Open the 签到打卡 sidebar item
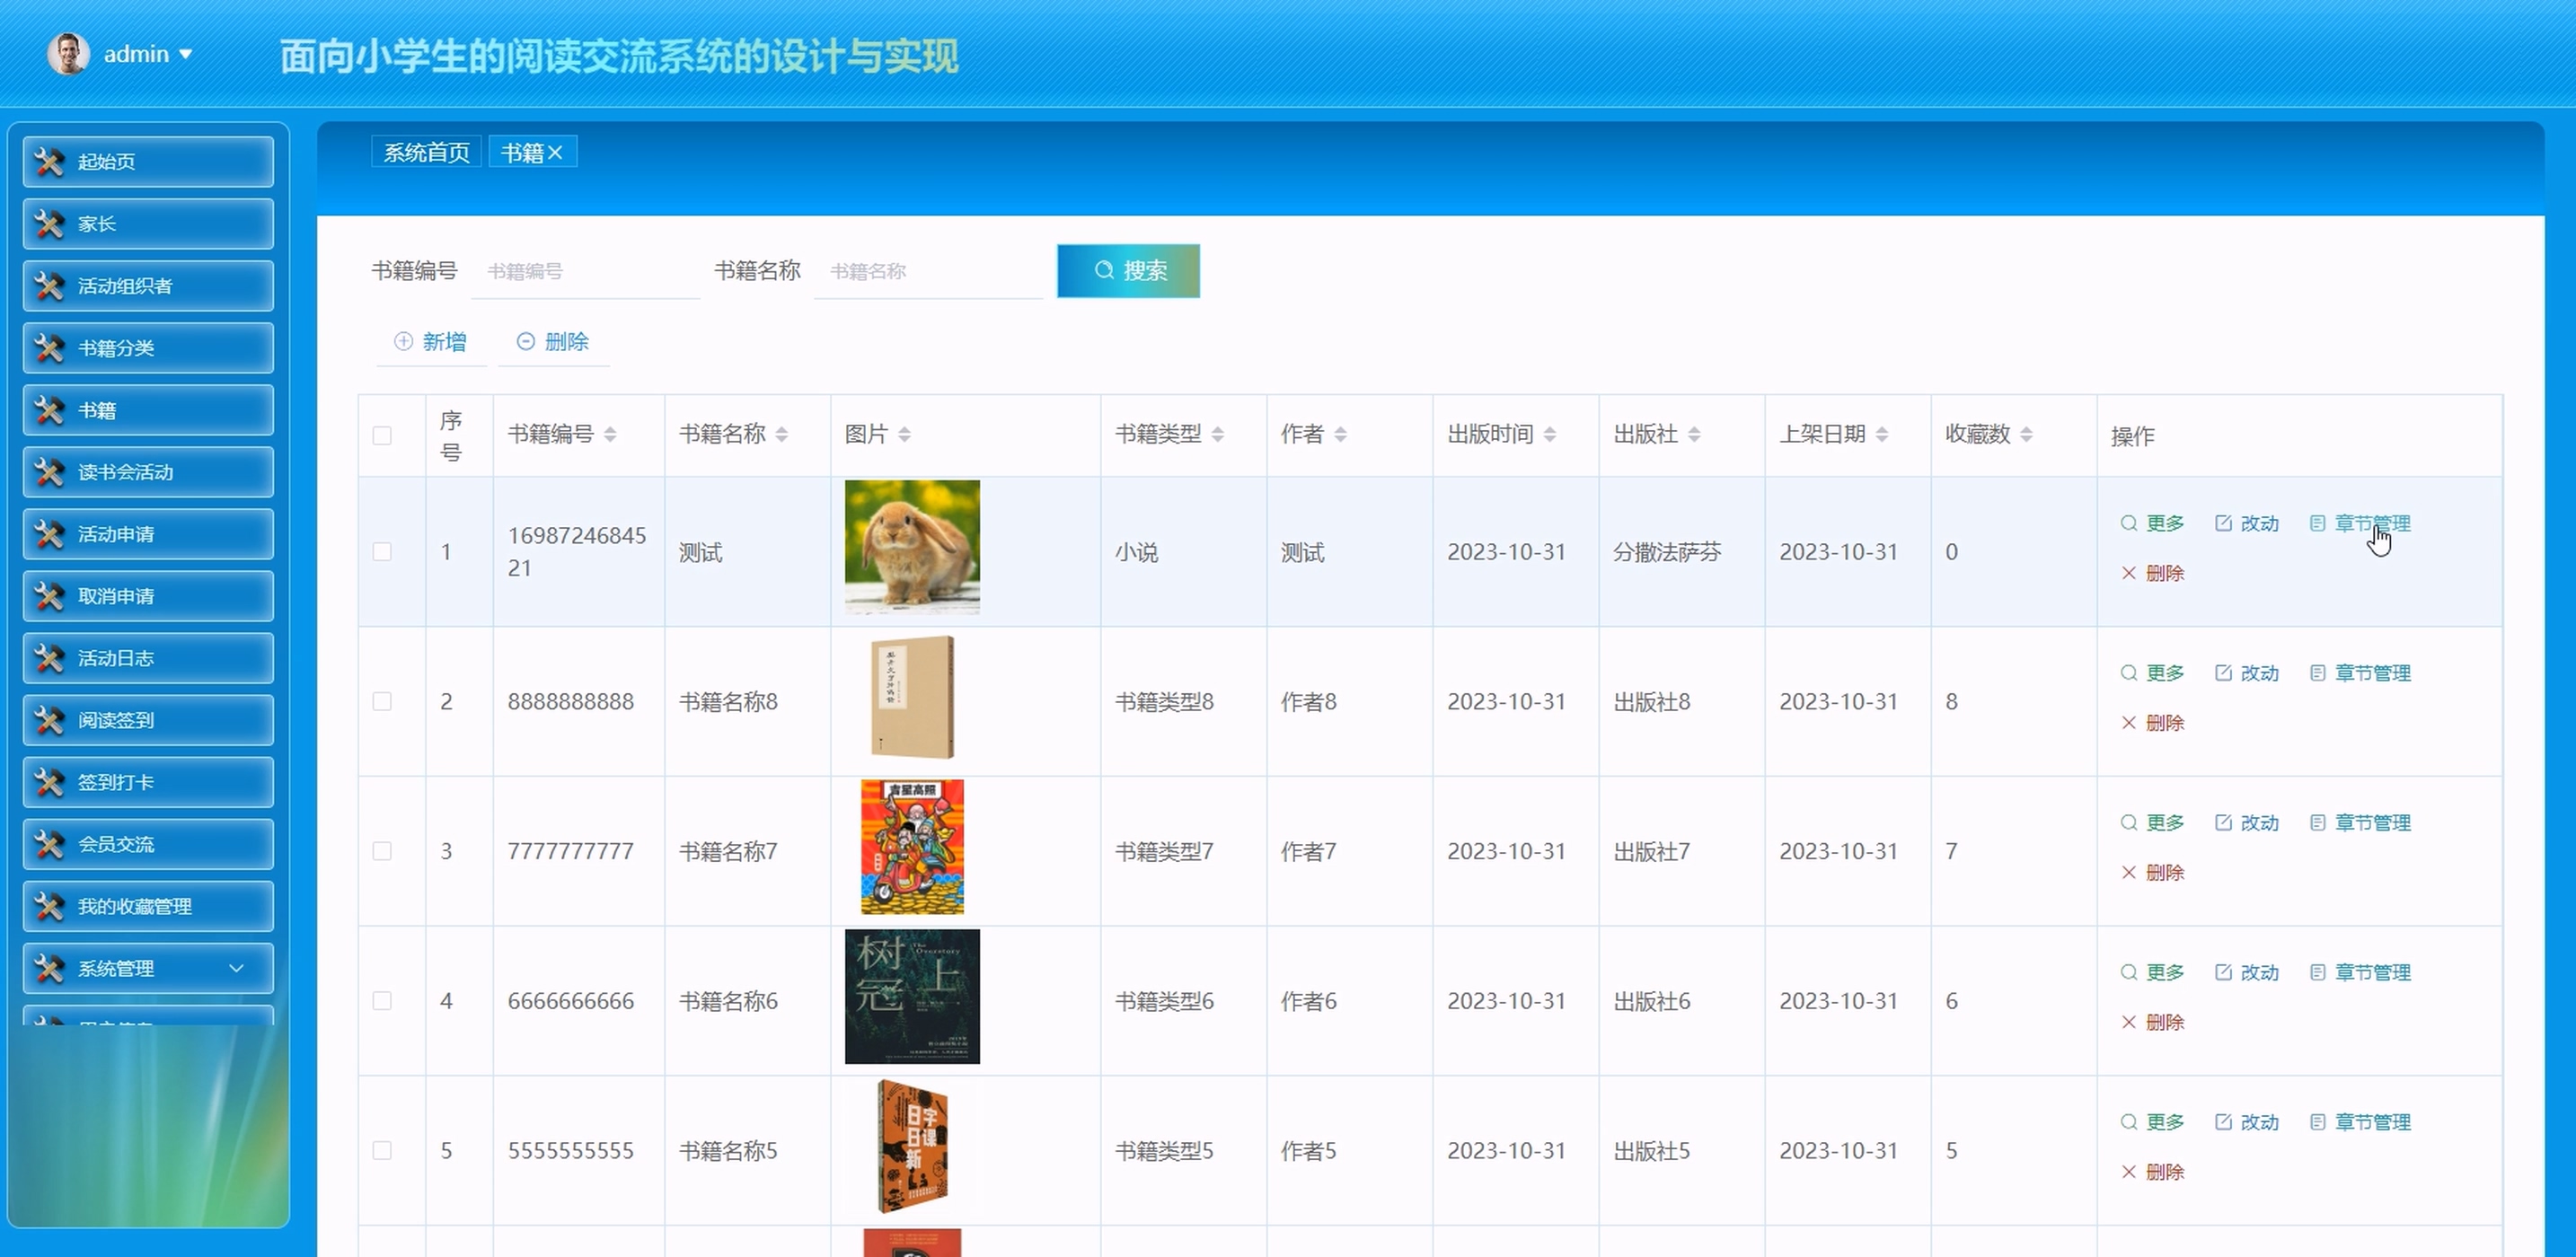Viewport: 2576px width, 1257px height. tap(148, 782)
